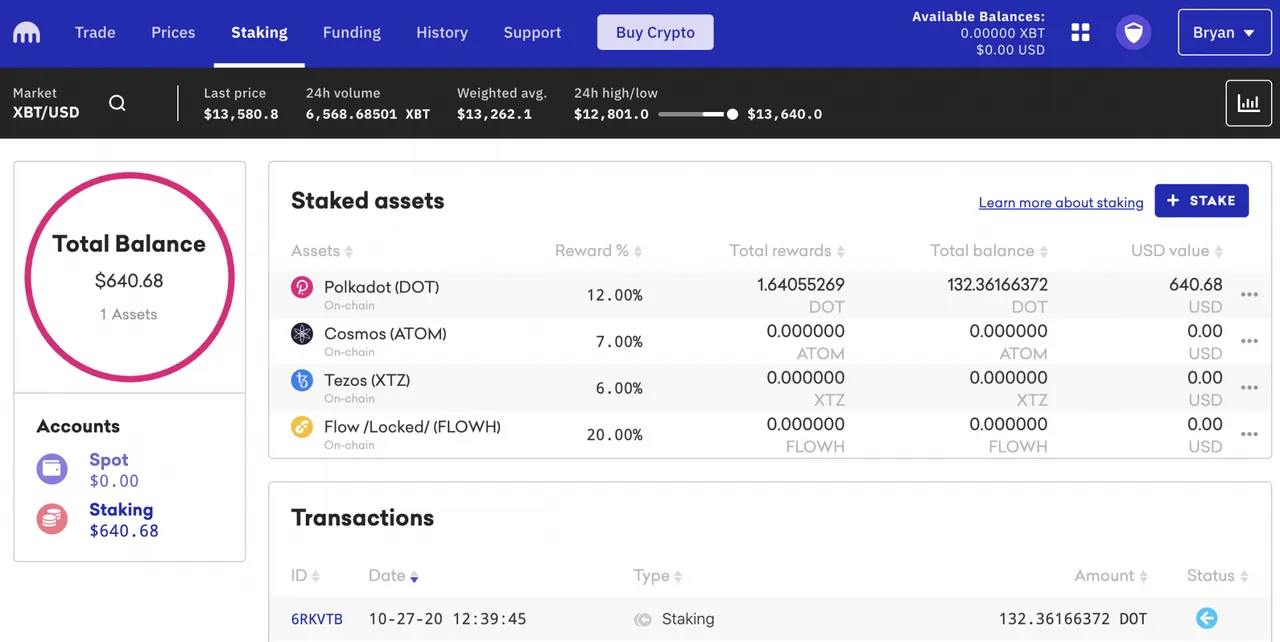Open the Cosmos row options menu
1280x642 pixels.
click(x=1248, y=341)
